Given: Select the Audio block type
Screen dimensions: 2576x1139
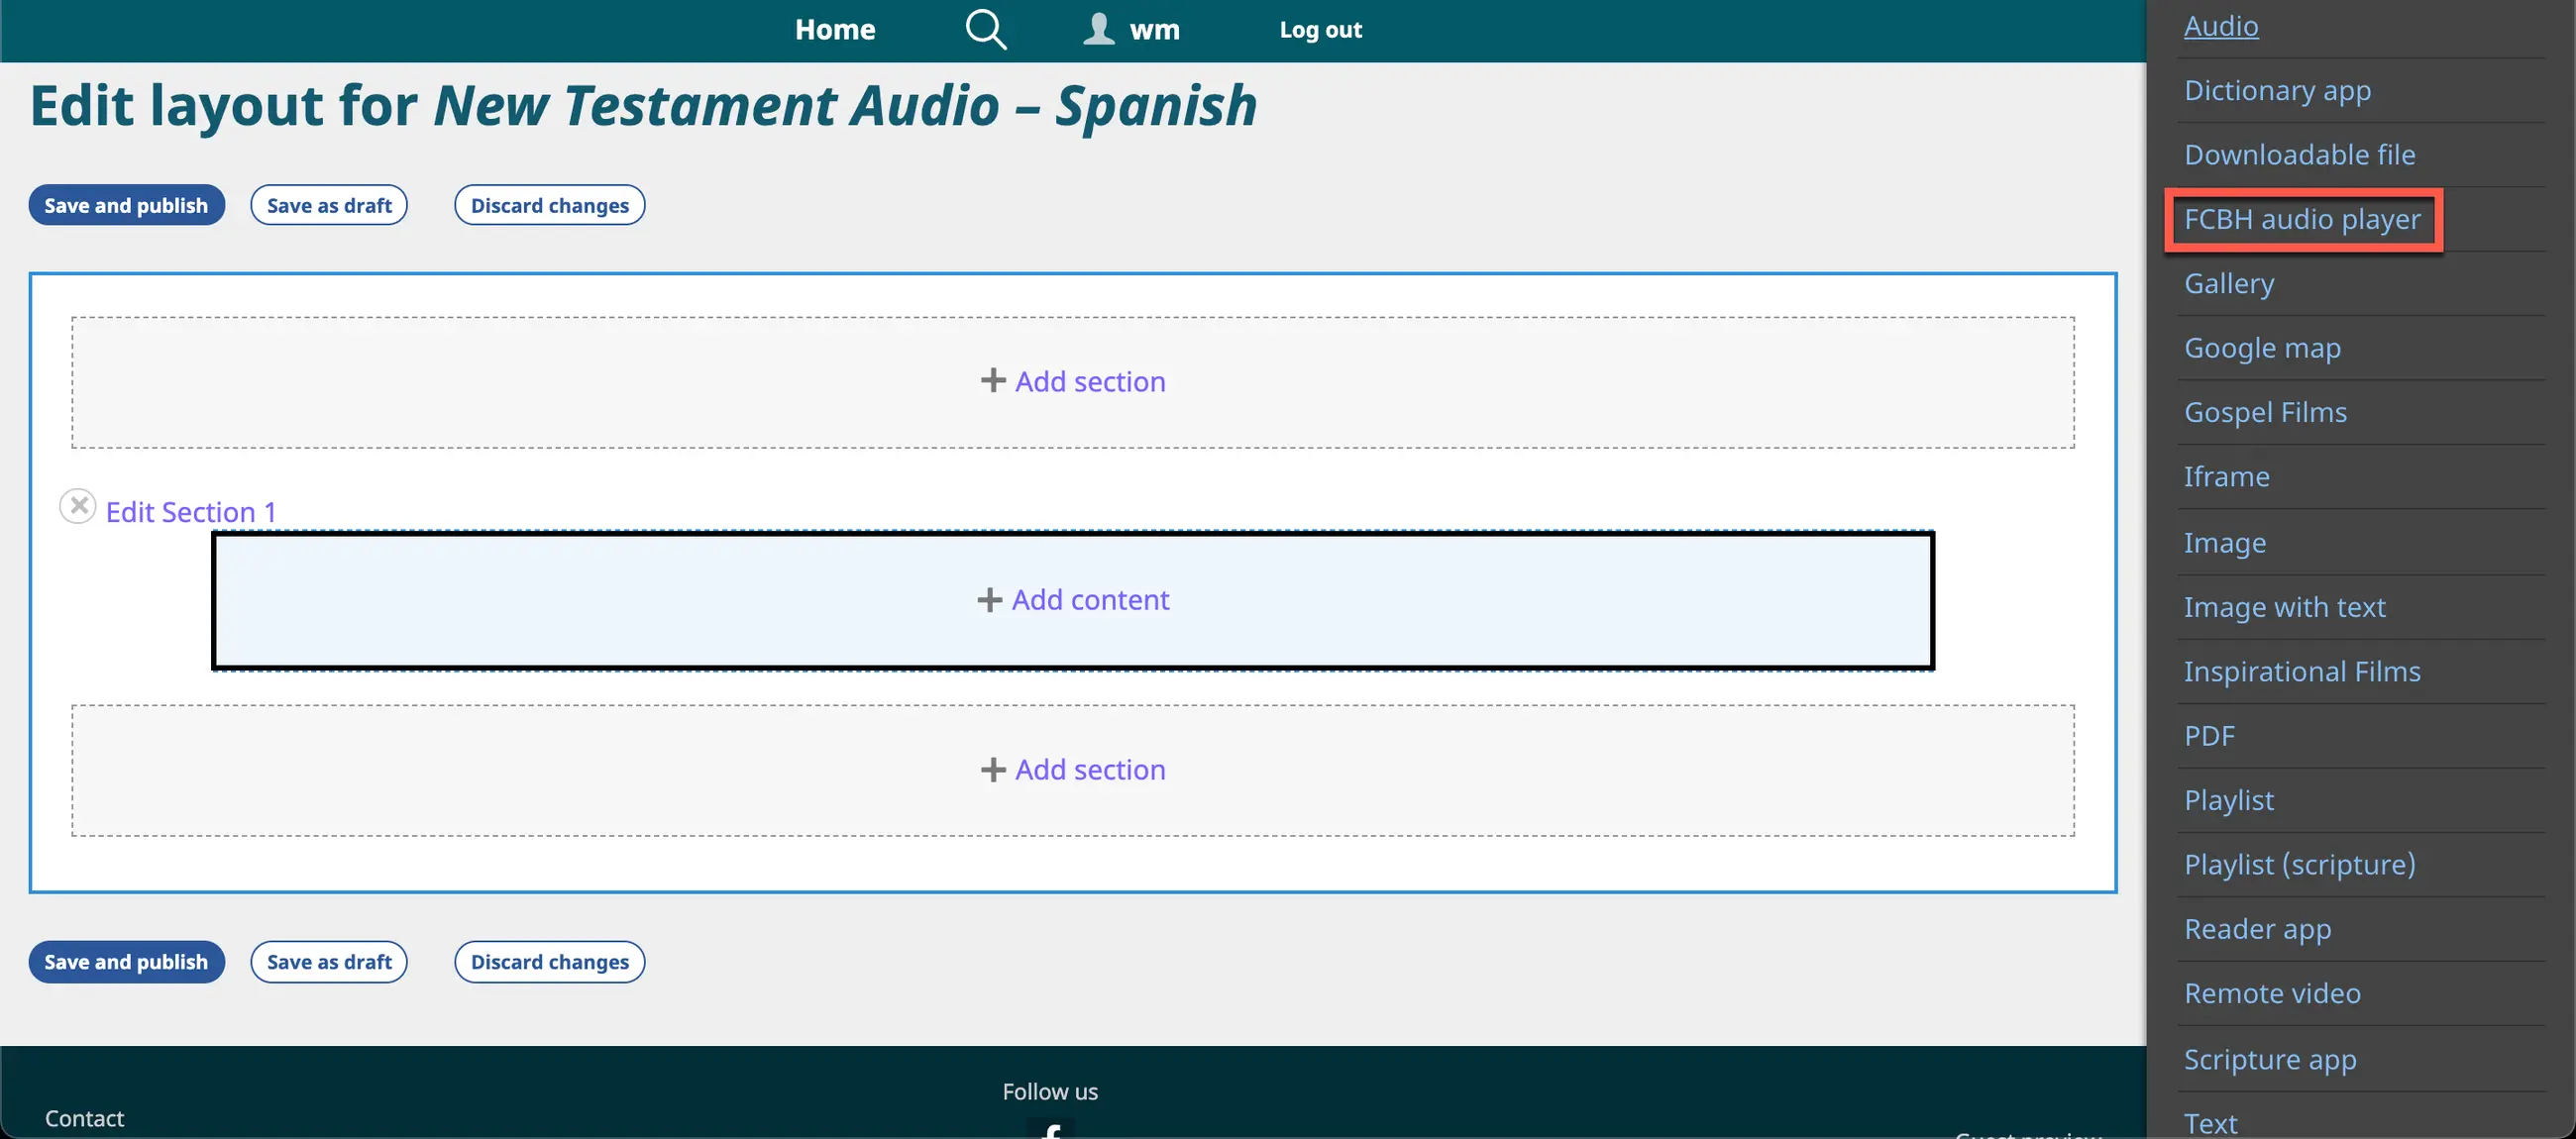Looking at the screenshot, I should (2220, 26).
